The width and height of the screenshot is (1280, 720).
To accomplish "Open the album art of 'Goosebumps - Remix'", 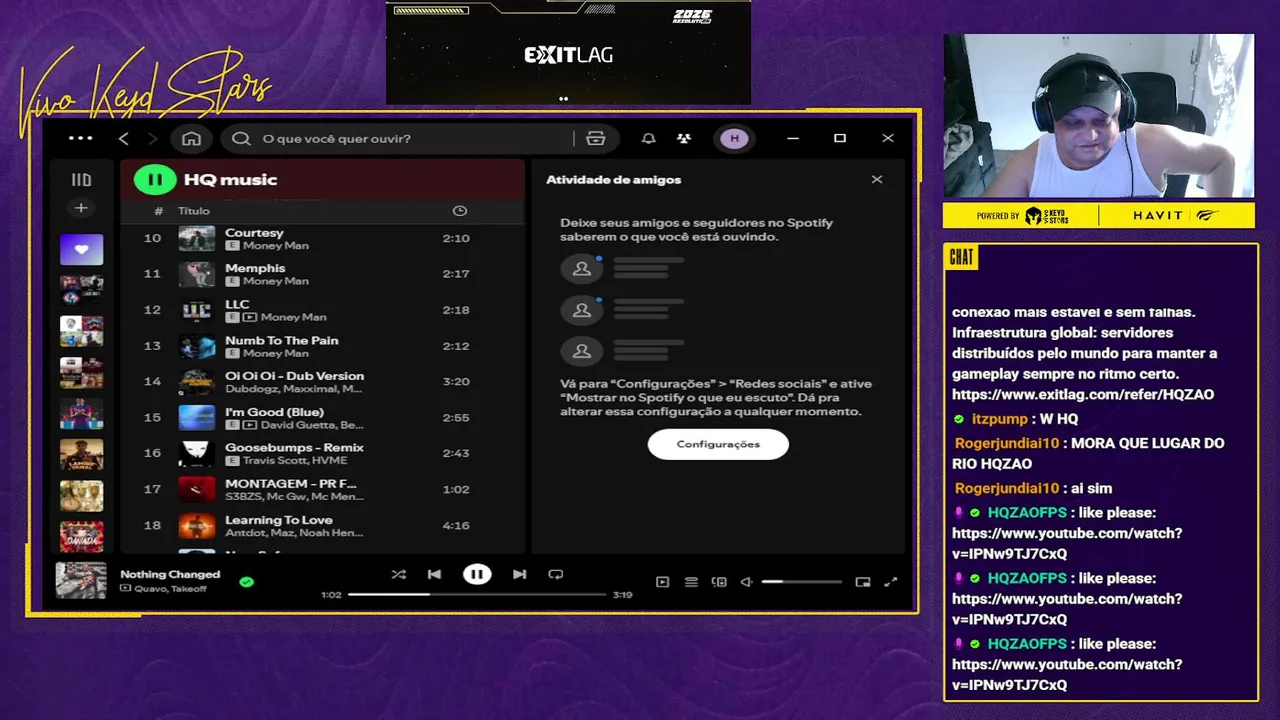I will pyautogui.click(x=197, y=453).
